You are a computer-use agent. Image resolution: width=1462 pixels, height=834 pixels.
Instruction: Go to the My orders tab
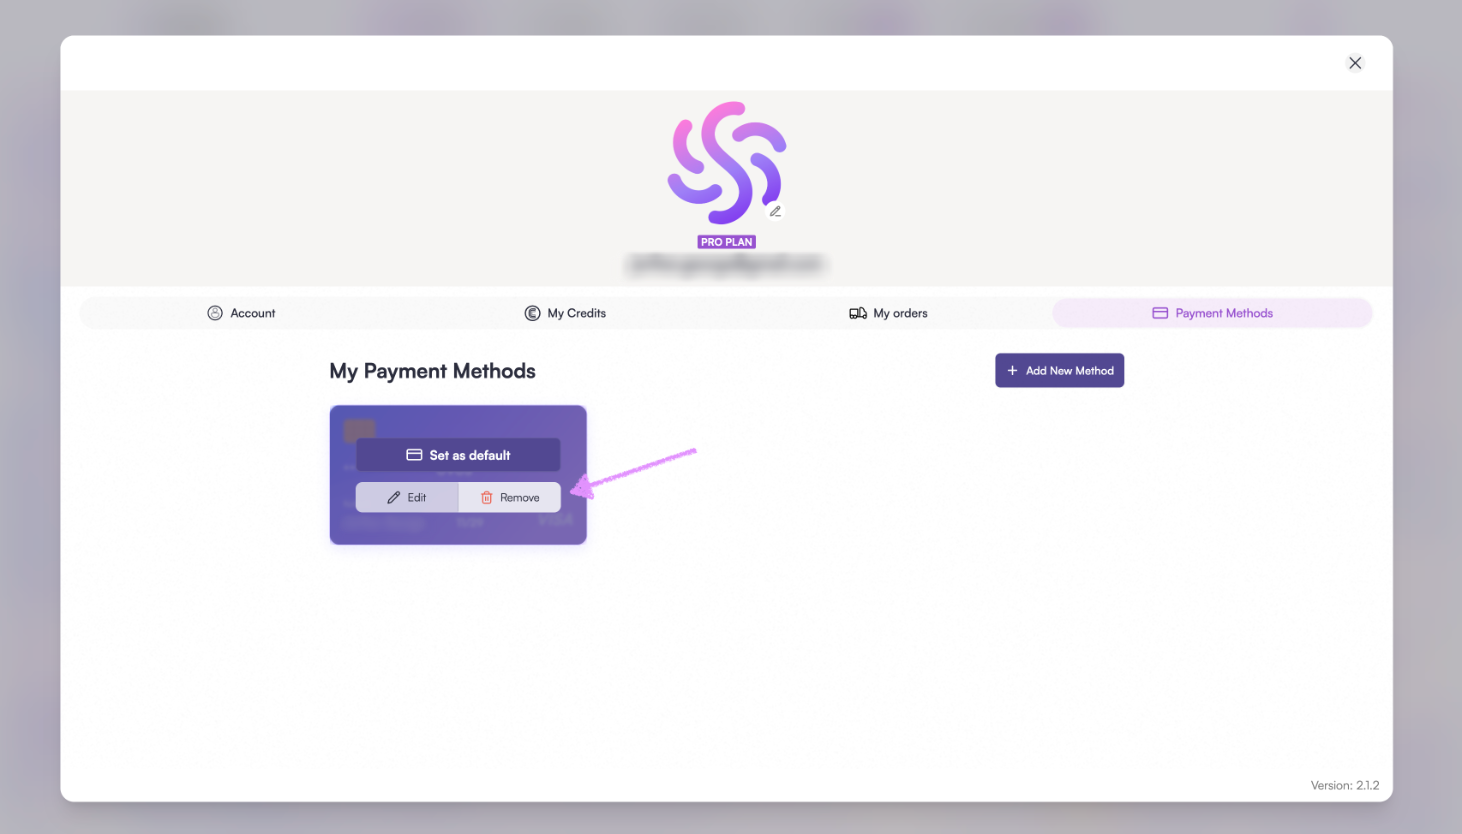click(x=888, y=313)
